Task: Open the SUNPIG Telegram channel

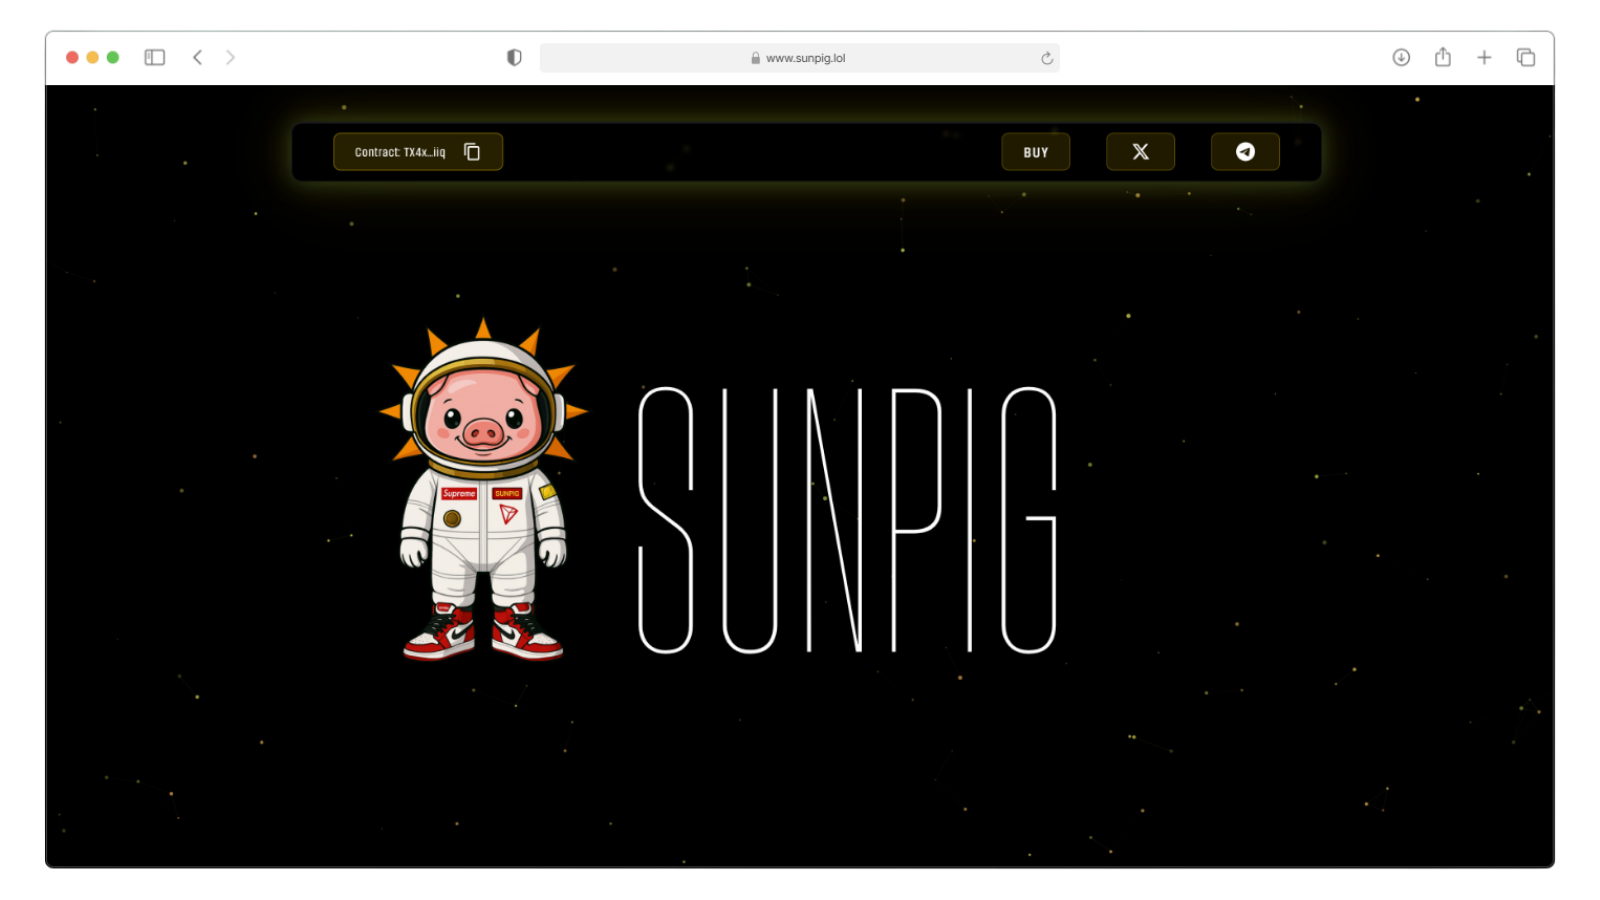Action: point(1244,151)
